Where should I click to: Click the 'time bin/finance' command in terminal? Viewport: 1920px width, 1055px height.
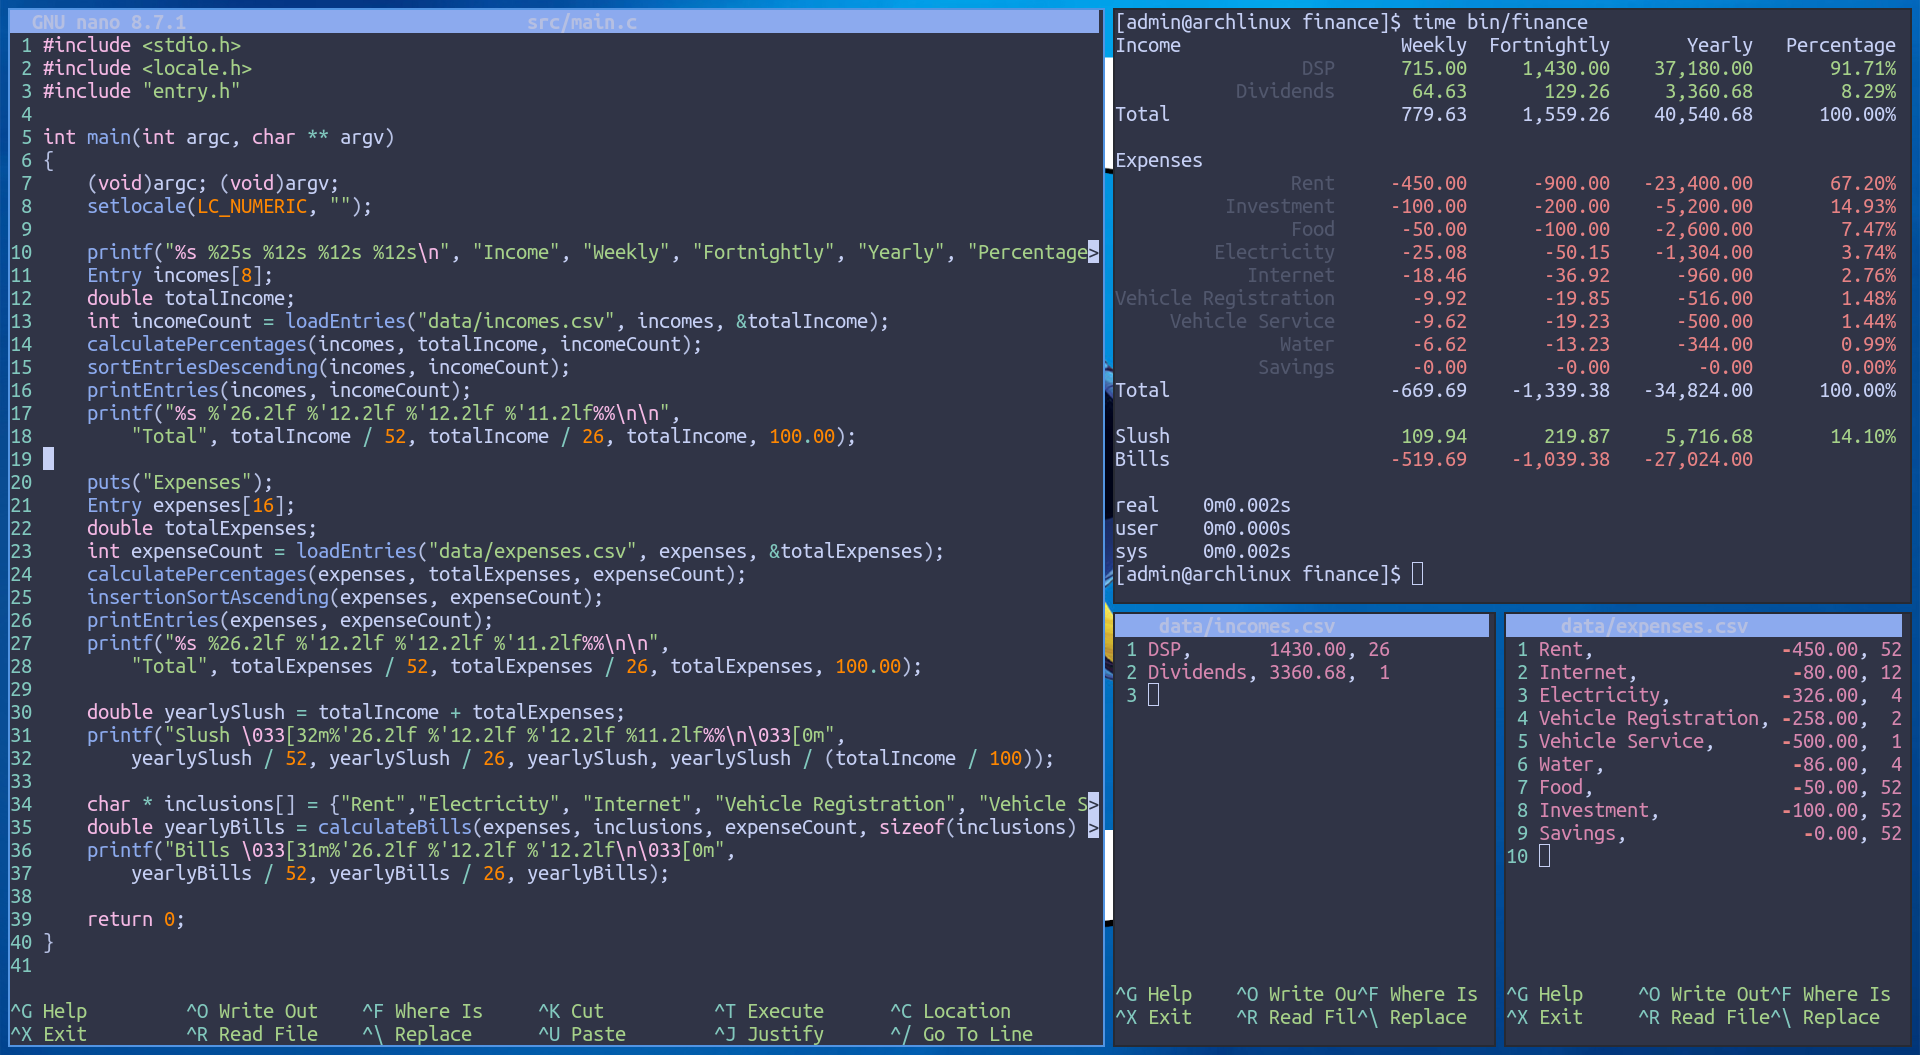pos(1499,22)
